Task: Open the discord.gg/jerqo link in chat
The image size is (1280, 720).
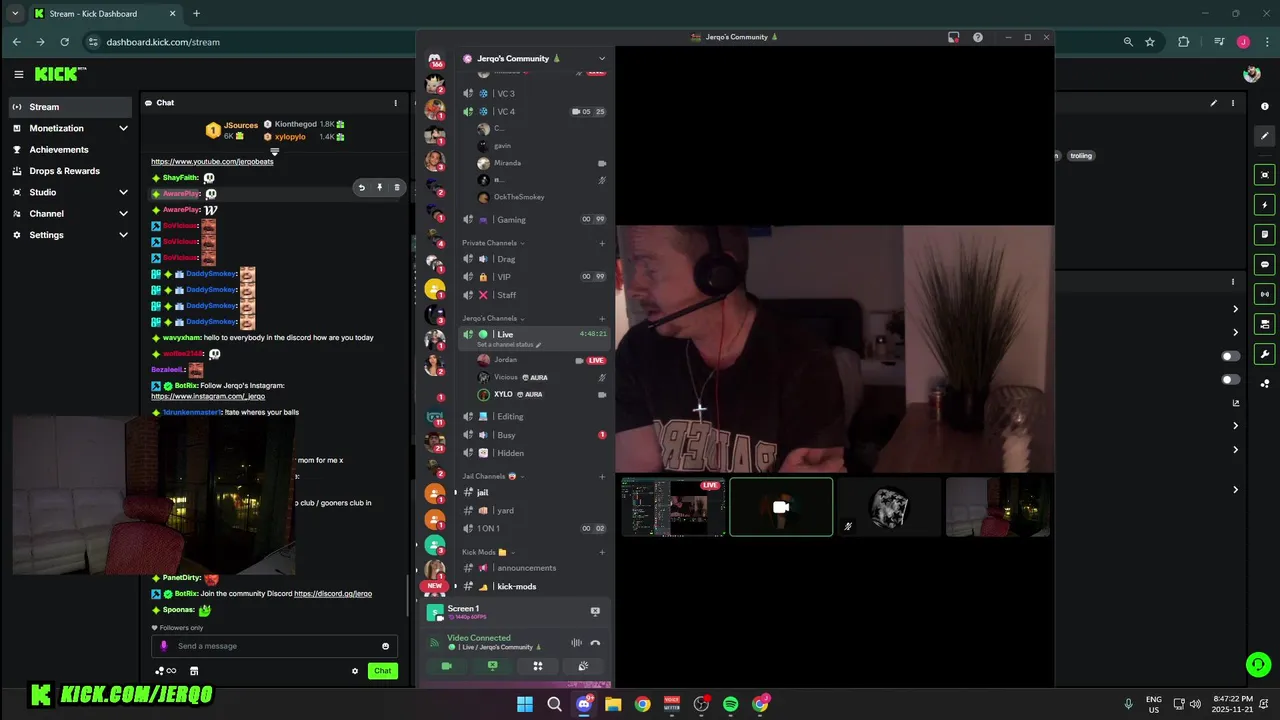Action: tap(333, 593)
